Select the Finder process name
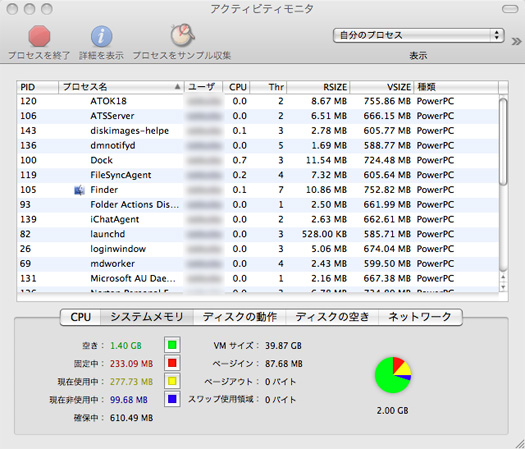This screenshot has width=525, height=449. coord(104,190)
